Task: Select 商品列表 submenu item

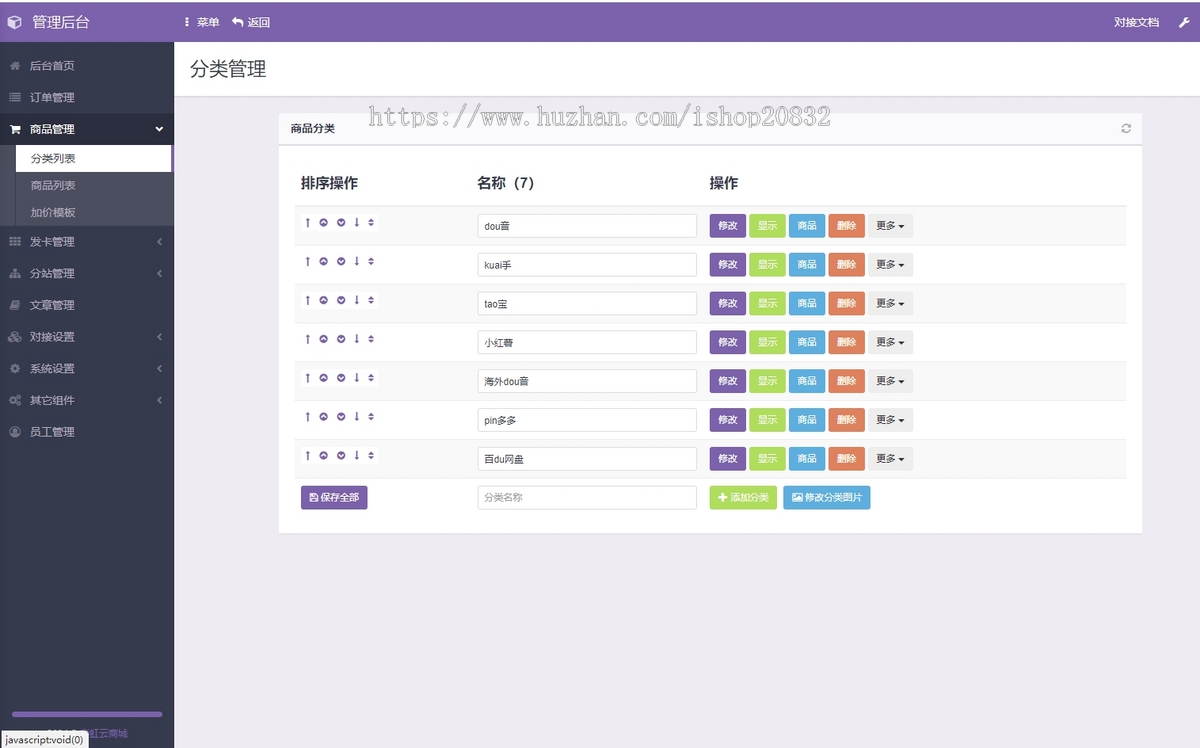Action: click(x=94, y=185)
